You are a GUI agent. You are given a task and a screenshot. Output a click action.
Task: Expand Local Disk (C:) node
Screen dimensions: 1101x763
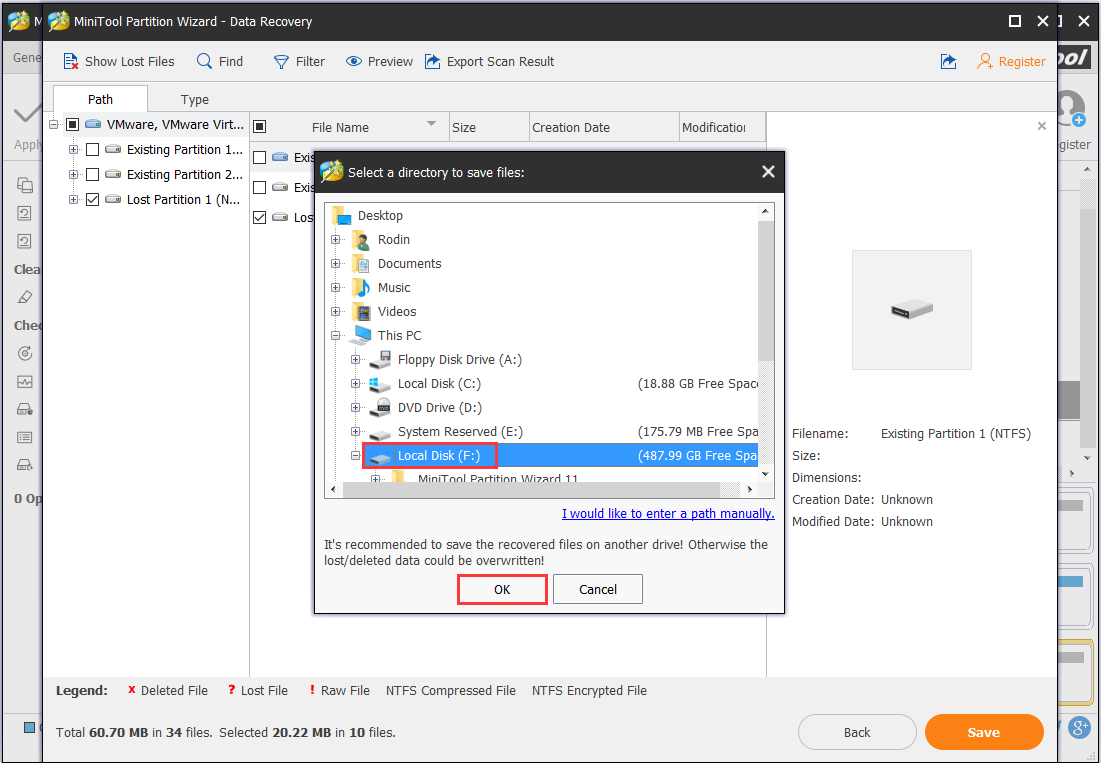point(355,383)
